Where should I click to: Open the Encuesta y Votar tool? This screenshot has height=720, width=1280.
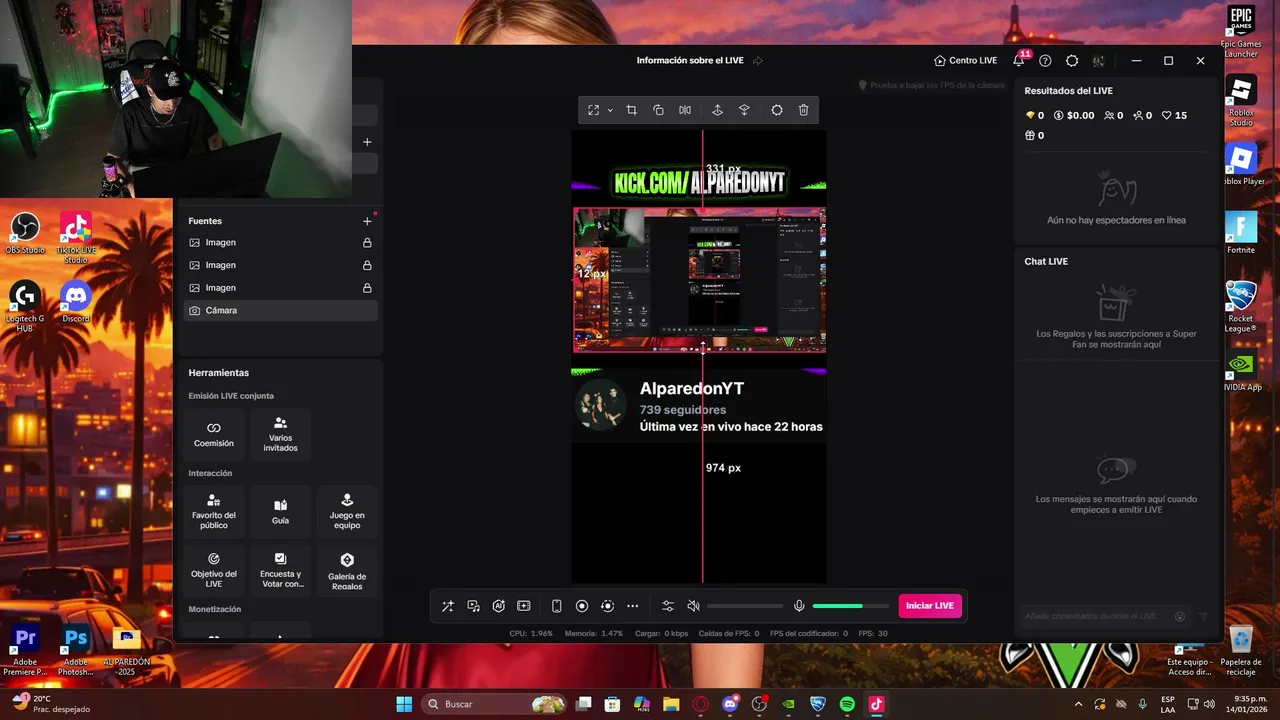click(x=281, y=570)
